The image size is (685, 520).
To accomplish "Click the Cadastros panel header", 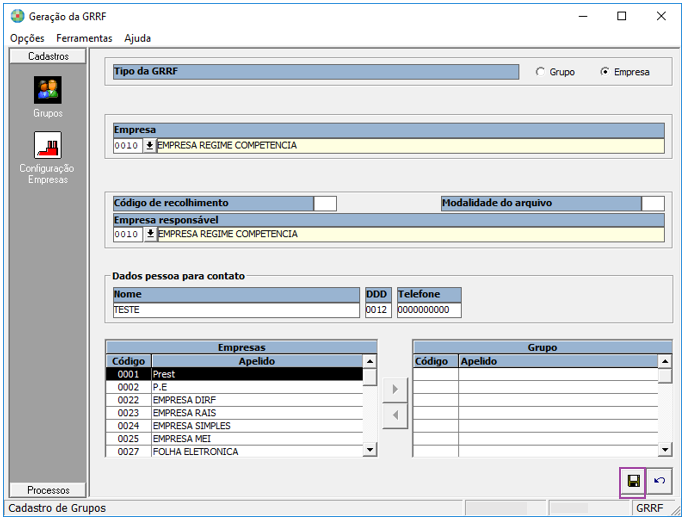I will (x=48, y=56).
